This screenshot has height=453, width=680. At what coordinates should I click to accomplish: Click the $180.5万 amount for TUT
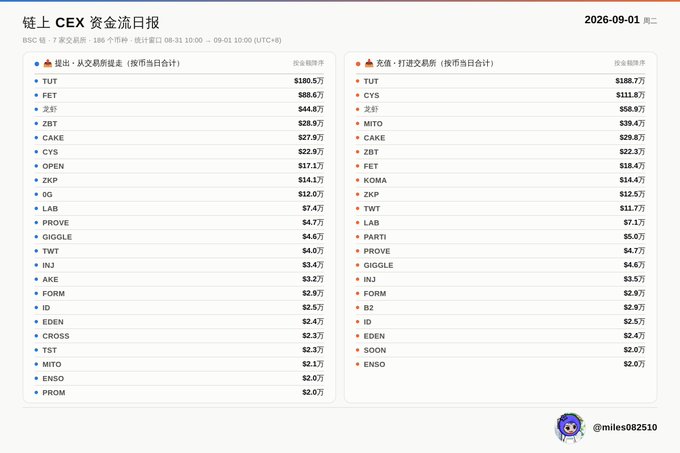[x=309, y=81]
